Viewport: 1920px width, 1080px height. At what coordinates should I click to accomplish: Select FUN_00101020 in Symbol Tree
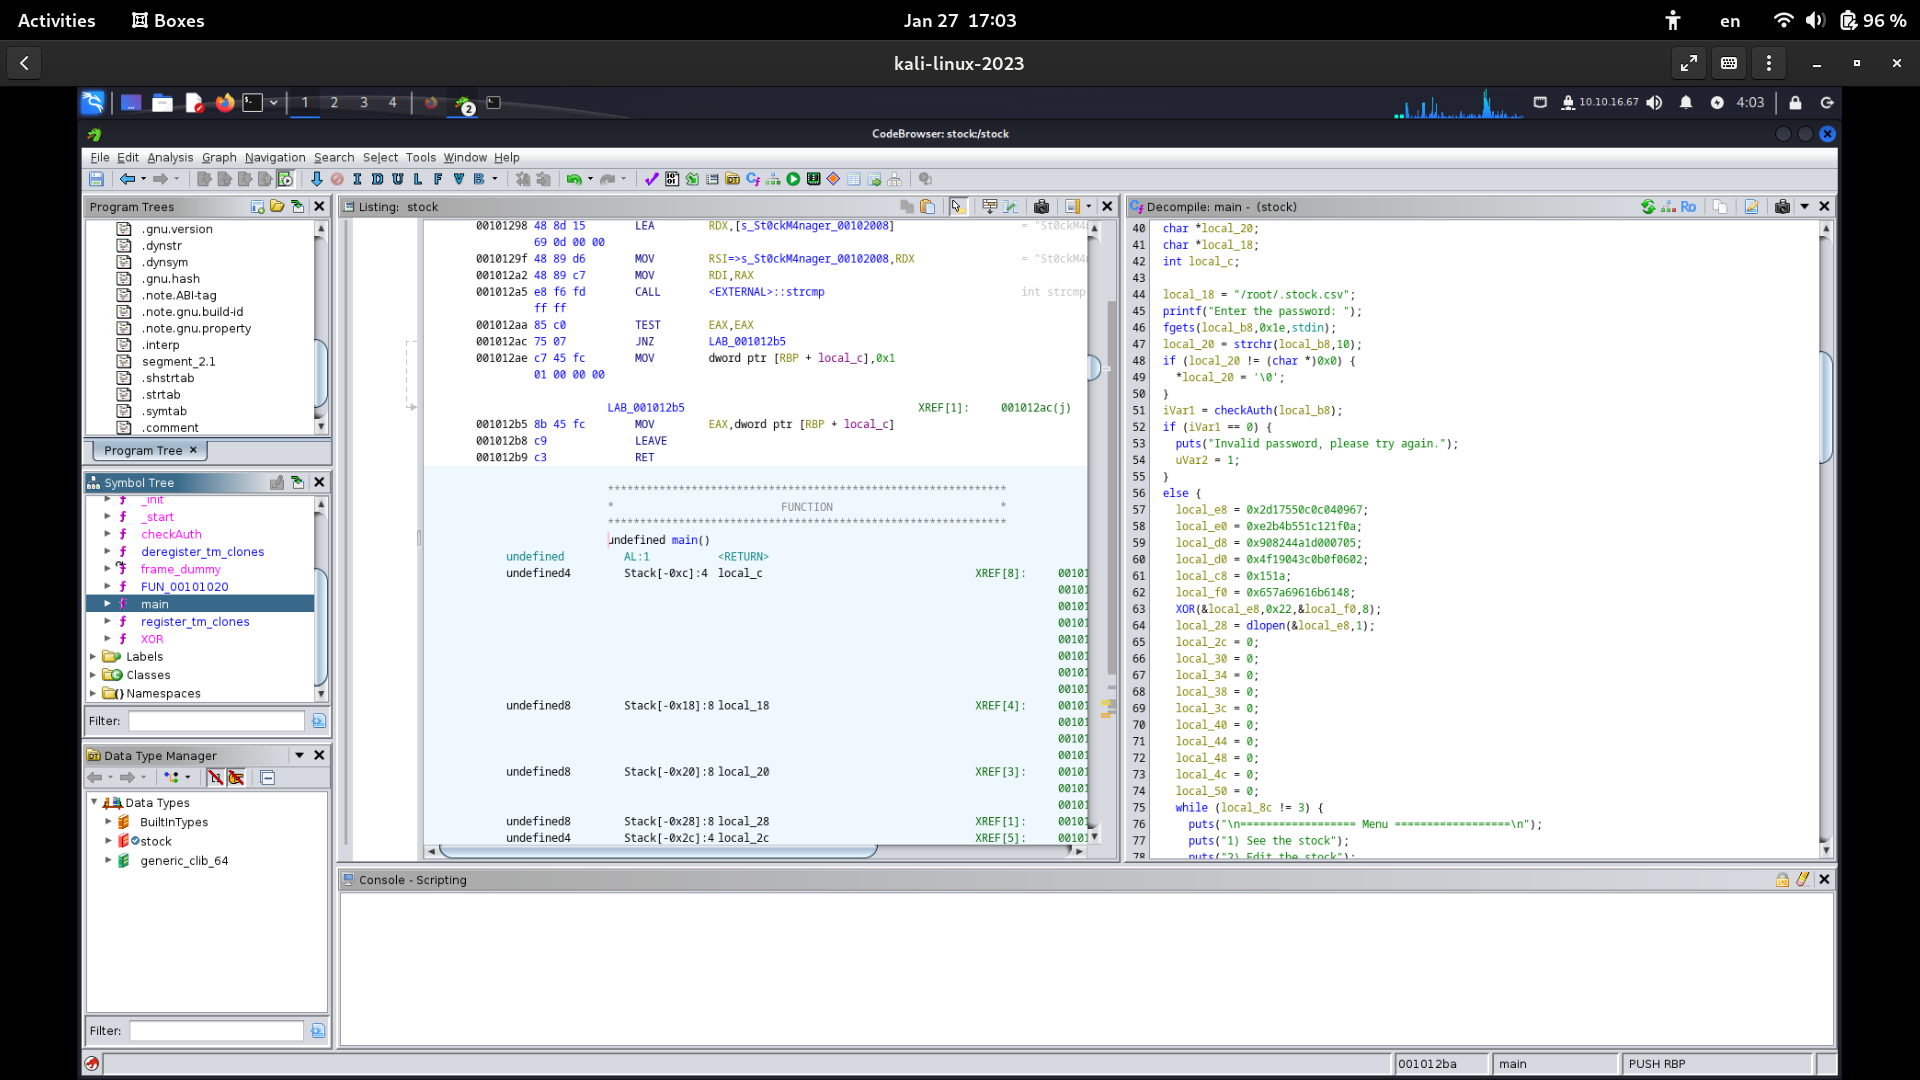point(184,587)
